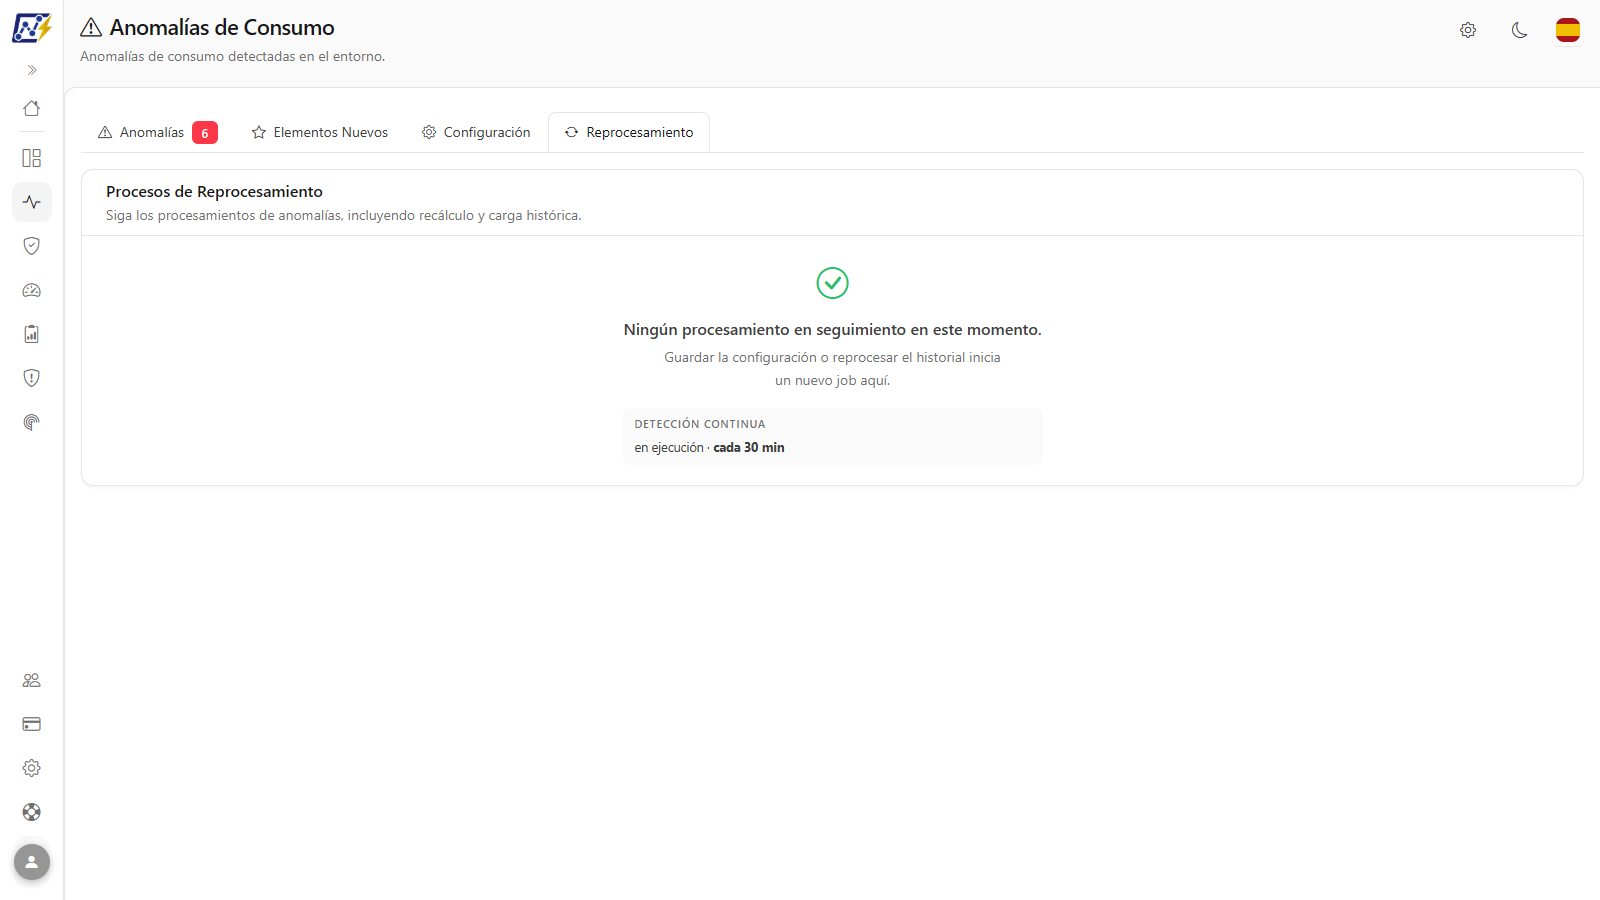
Task: Click the green checkmark status icon
Action: click(833, 283)
